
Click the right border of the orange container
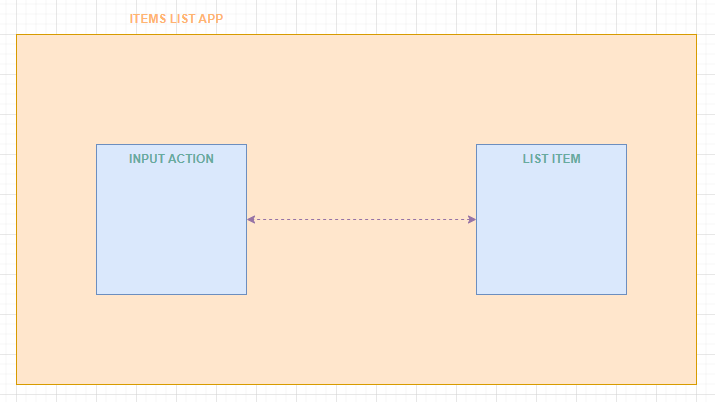point(696,209)
